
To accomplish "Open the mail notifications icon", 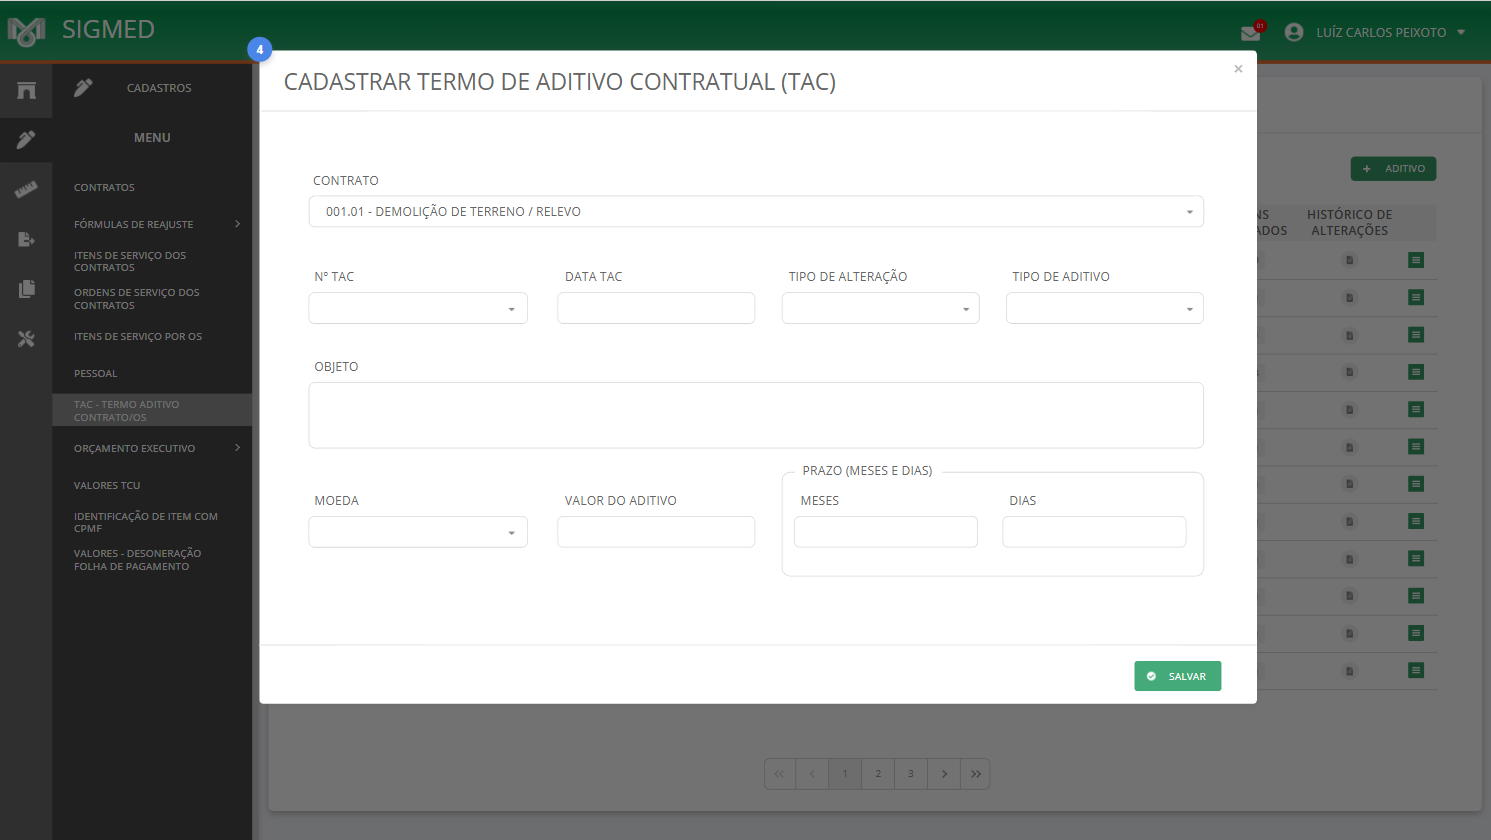I will (x=1250, y=33).
